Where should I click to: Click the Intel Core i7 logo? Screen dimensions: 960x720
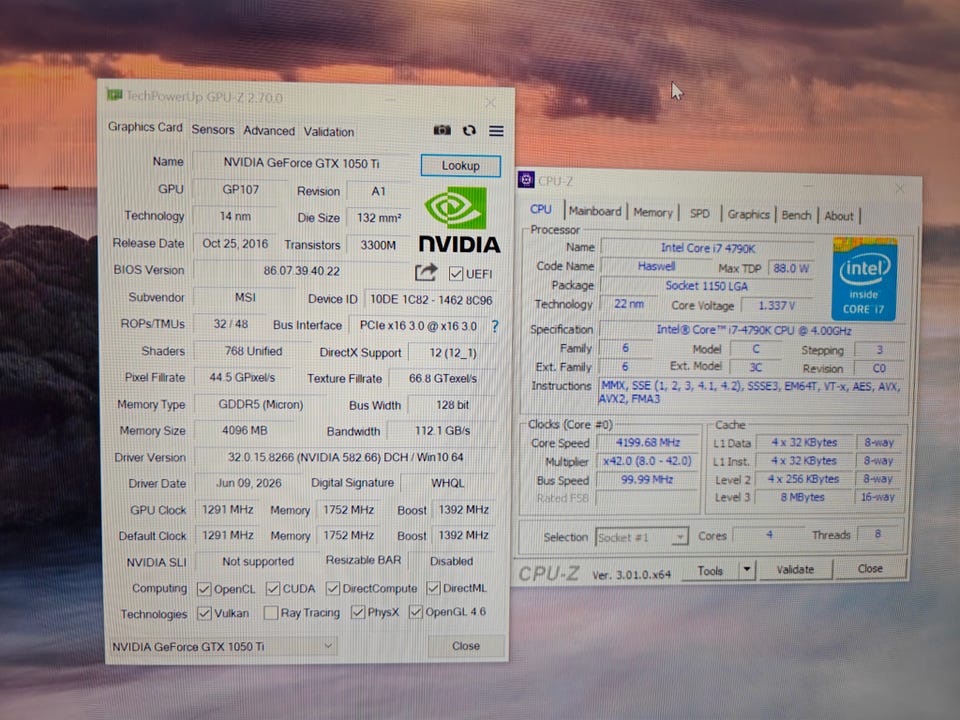click(x=864, y=279)
